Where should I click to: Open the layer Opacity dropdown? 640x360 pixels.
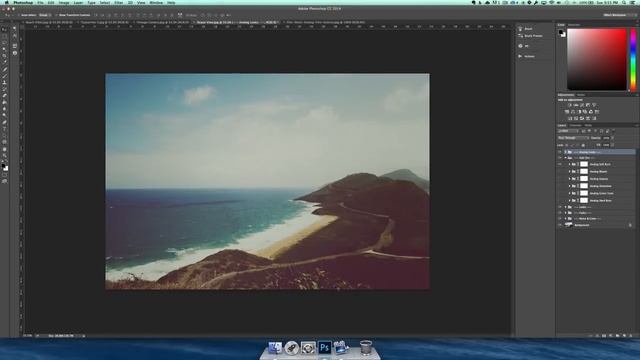[612, 138]
